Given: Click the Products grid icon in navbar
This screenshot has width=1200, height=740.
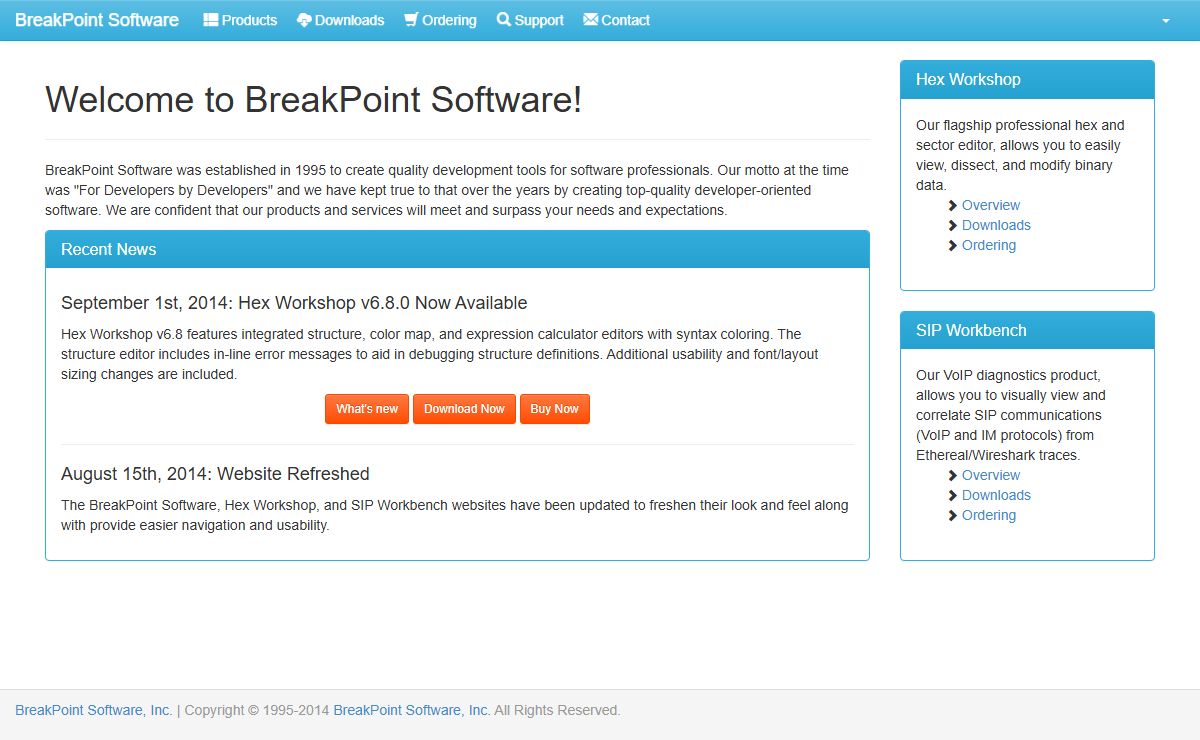Looking at the screenshot, I should [x=210, y=19].
